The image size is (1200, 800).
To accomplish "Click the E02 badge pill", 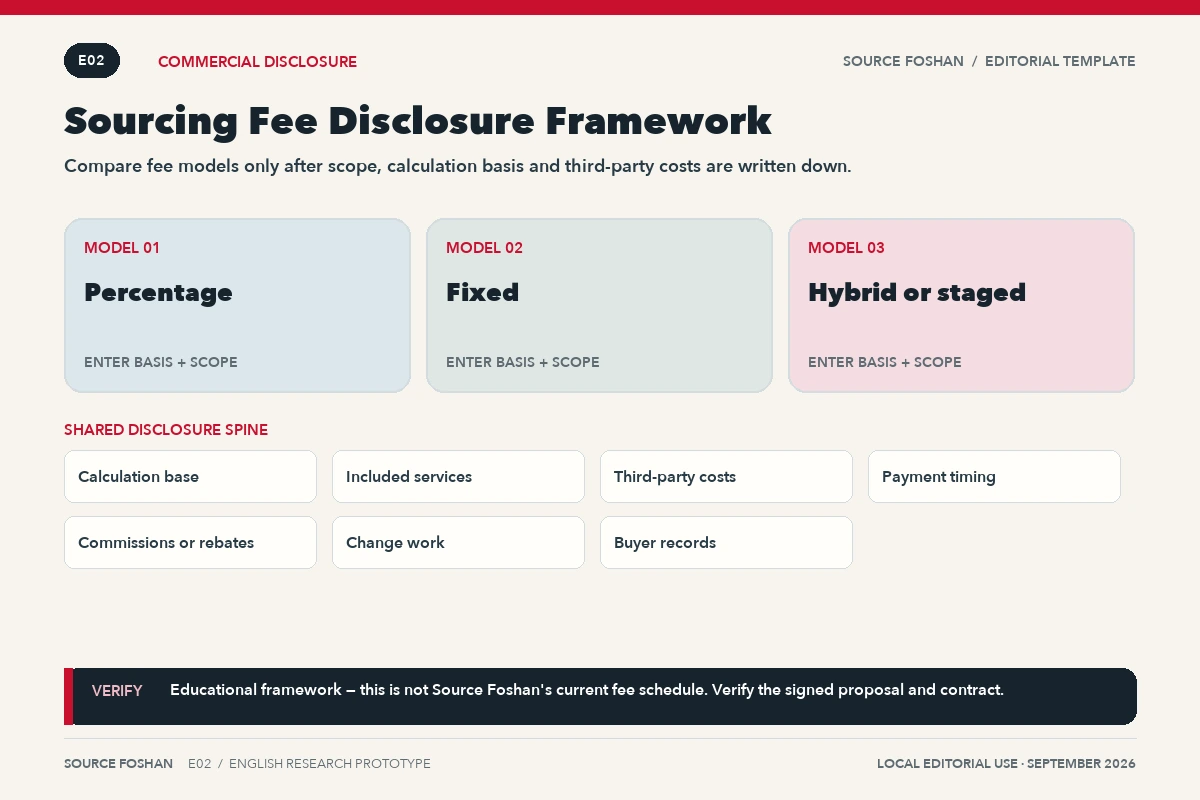I will pos(92,61).
